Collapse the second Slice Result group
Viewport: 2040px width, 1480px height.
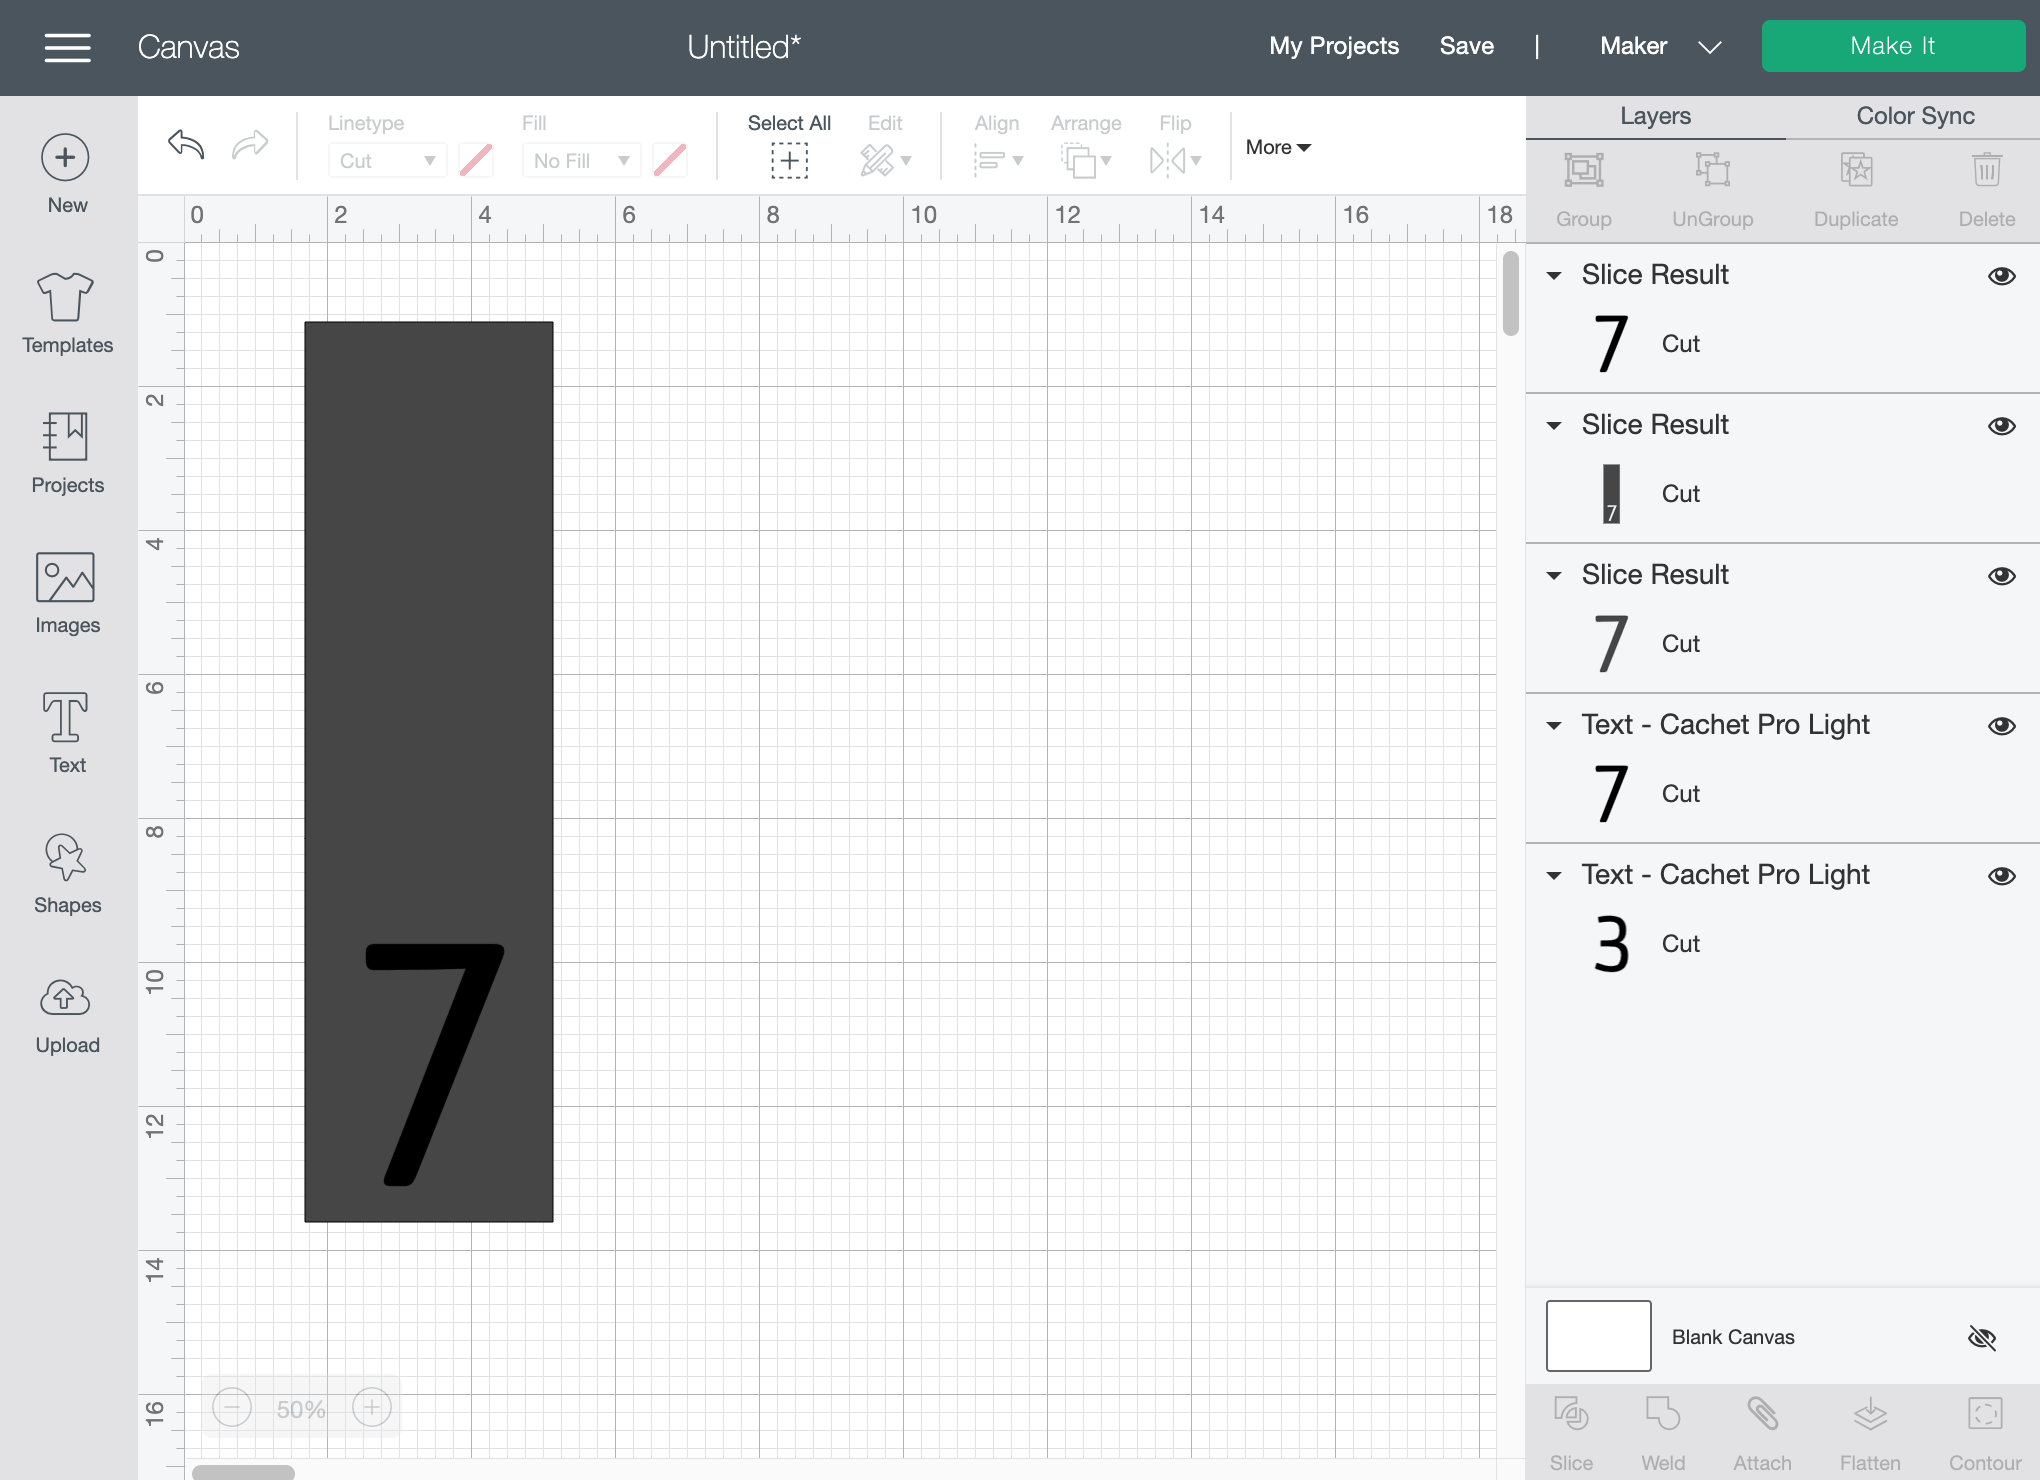(x=1554, y=426)
